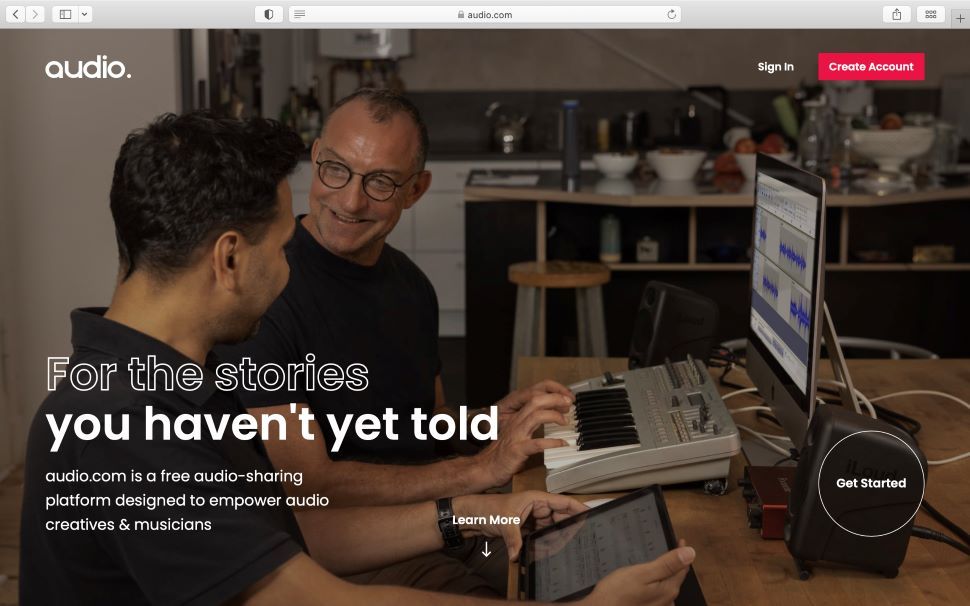Viewport: 970px width, 606px height.
Task: Toggle the Safari sidebar icon
Action: 65,14
